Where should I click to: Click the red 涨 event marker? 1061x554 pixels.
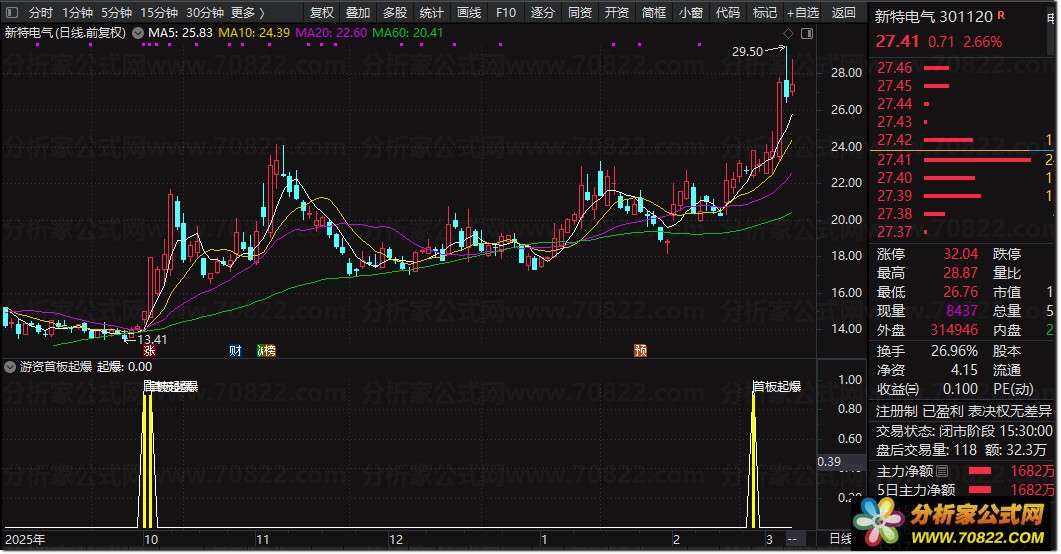coord(149,351)
